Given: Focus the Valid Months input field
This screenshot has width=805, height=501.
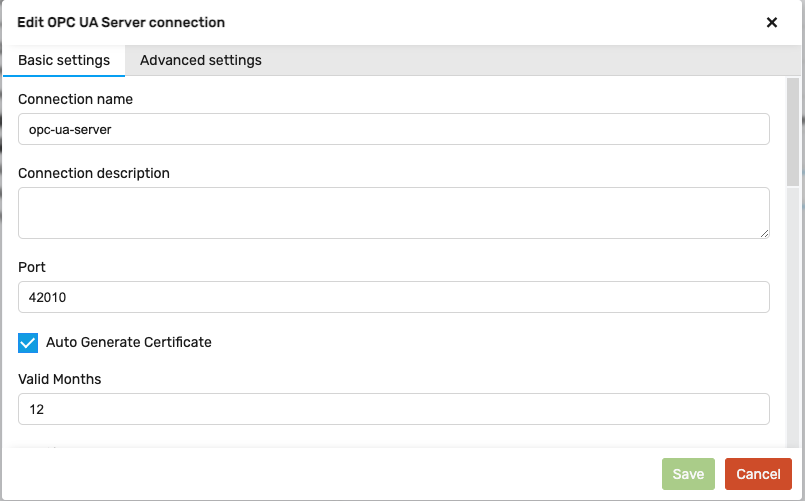Looking at the screenshot, I should coord(394,409).
